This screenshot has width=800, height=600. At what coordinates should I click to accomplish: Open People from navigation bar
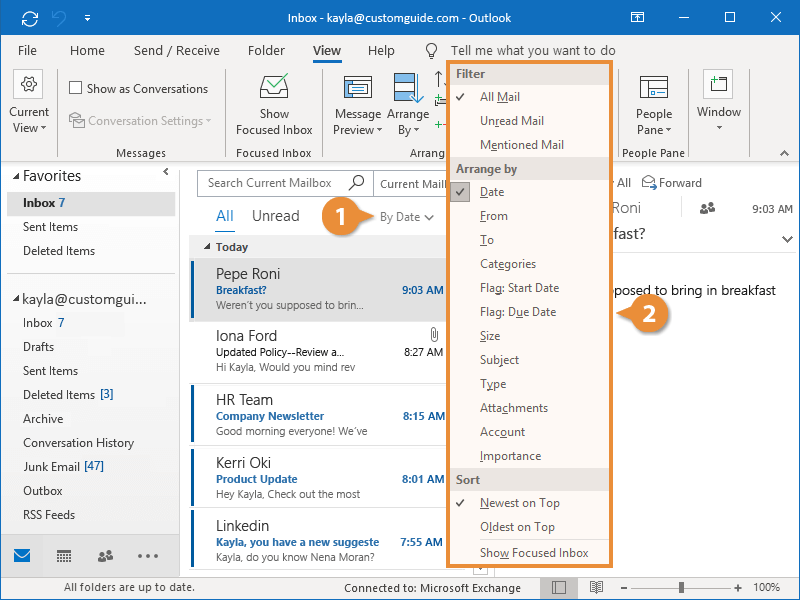pos(105,556)
